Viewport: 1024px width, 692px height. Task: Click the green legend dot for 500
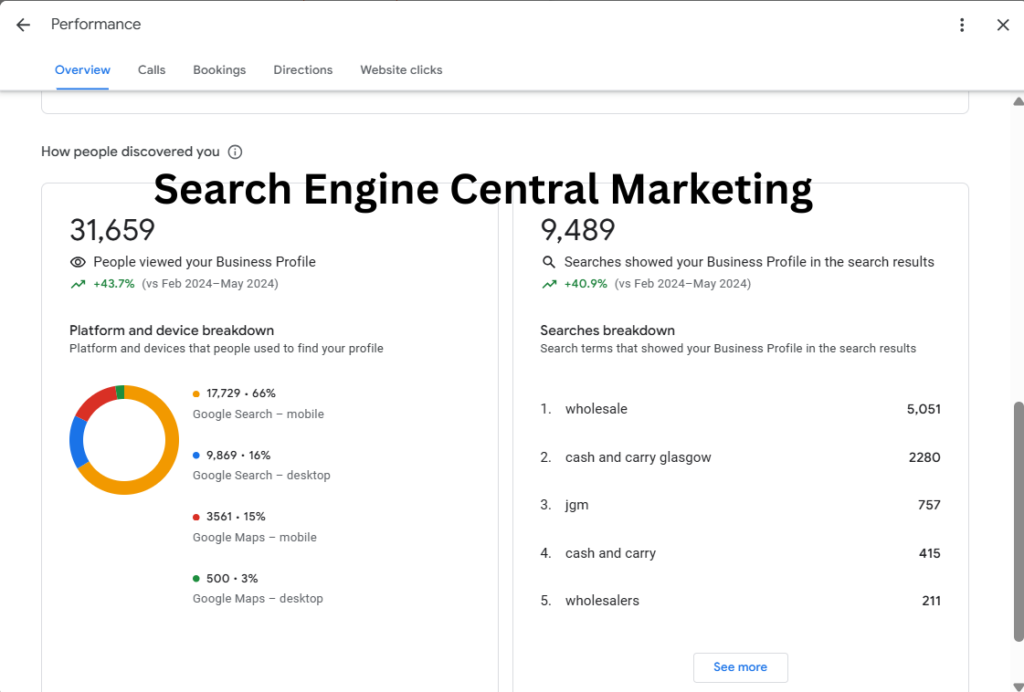point(196,578)
